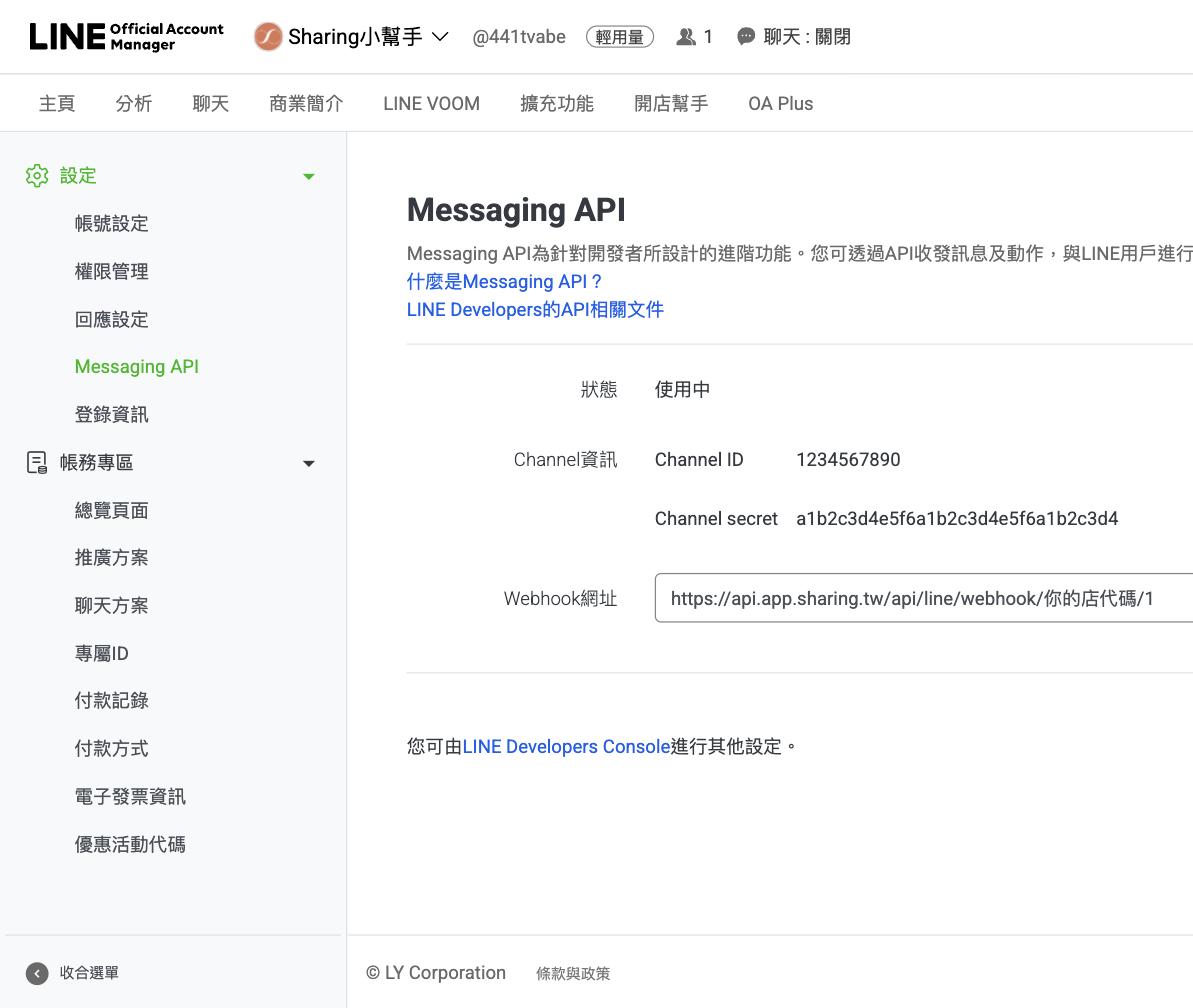Viewport: 1193px width, 1008px height.
Task: Open the 商業簡介 tab
Action: [306, 103]
